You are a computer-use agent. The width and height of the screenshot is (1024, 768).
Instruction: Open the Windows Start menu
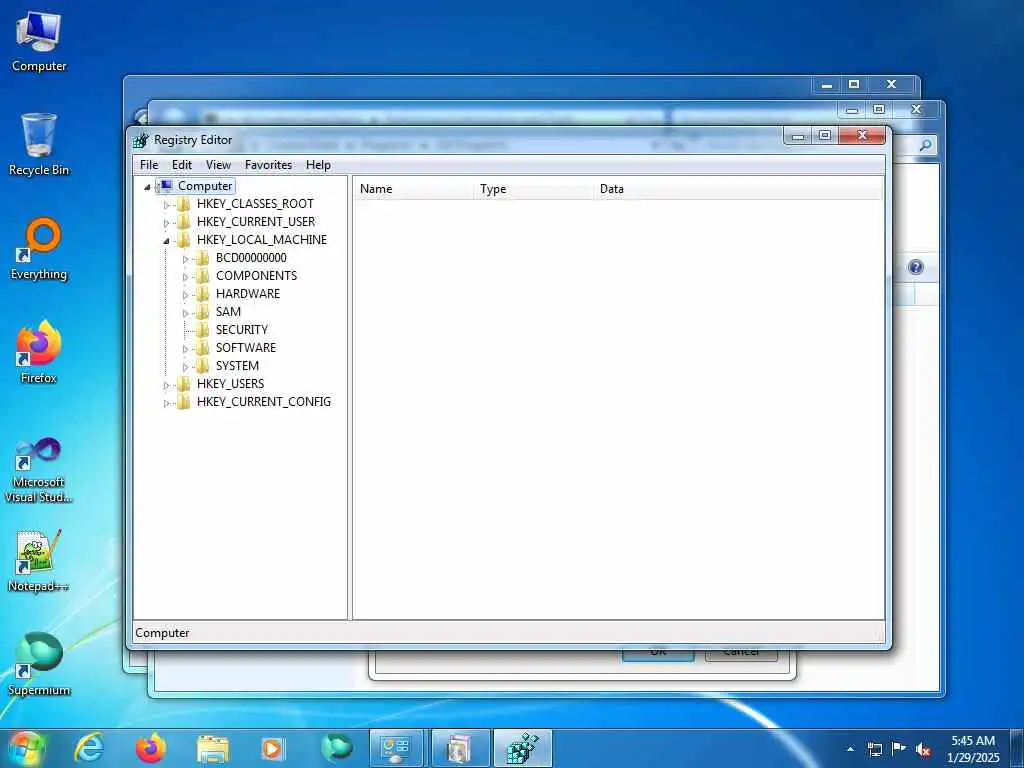tap(25, 748)
